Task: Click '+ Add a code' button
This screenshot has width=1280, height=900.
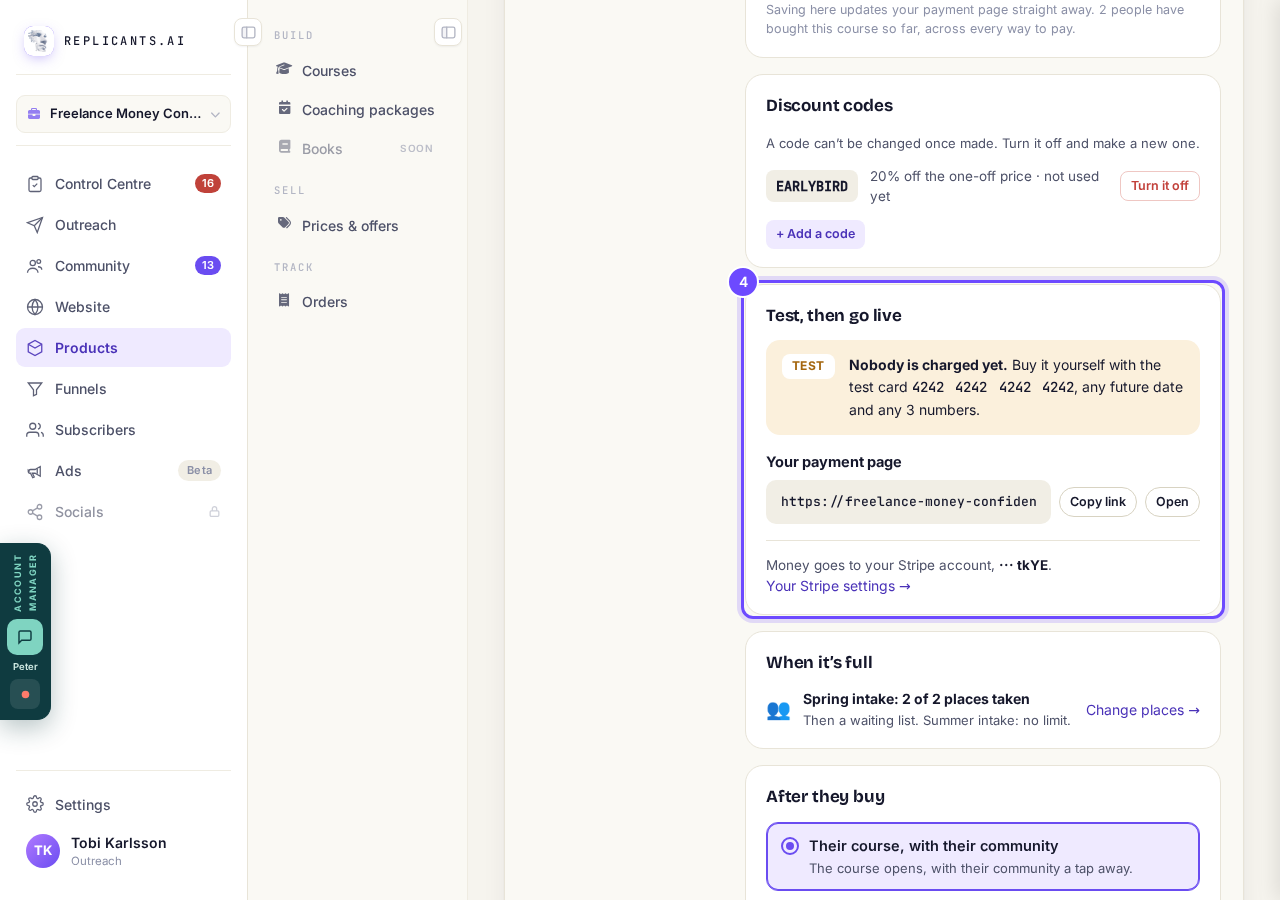Action: [x=815, y=234]
